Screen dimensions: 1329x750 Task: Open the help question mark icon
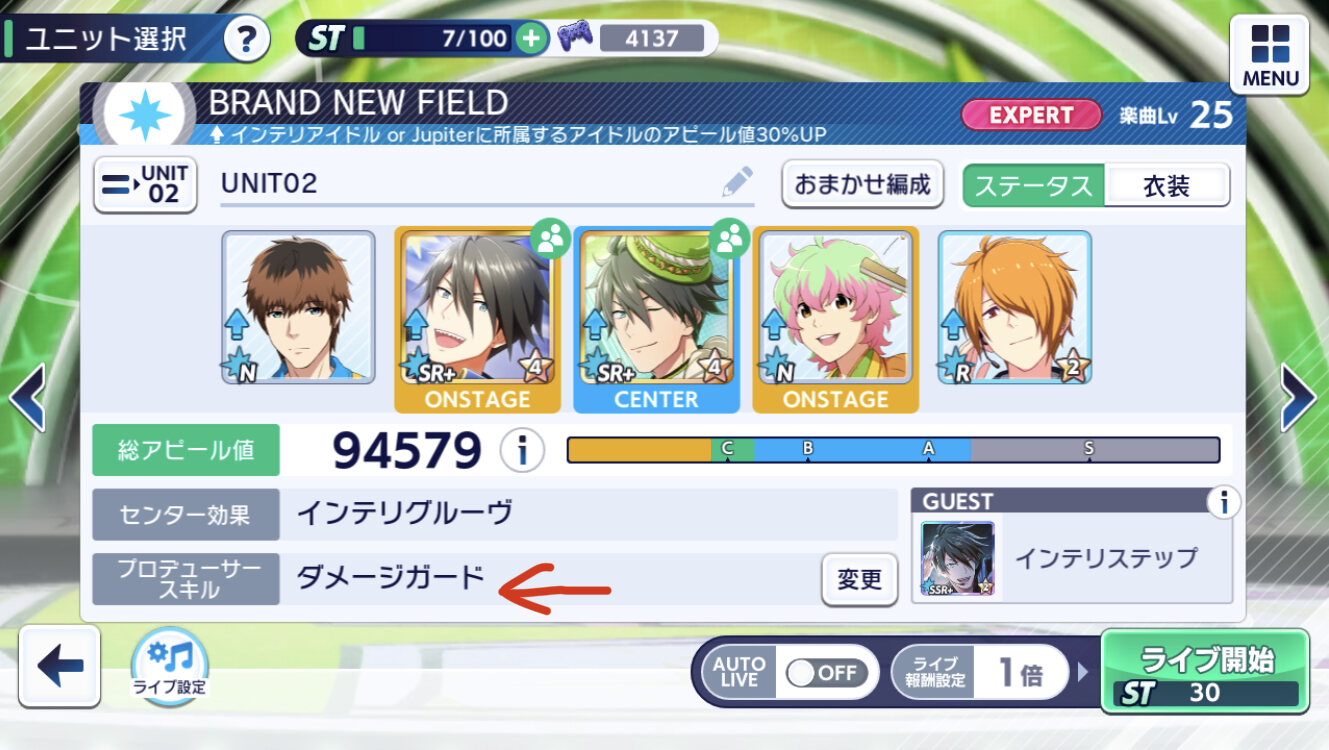pyautogui.click(x=248, y=39)
